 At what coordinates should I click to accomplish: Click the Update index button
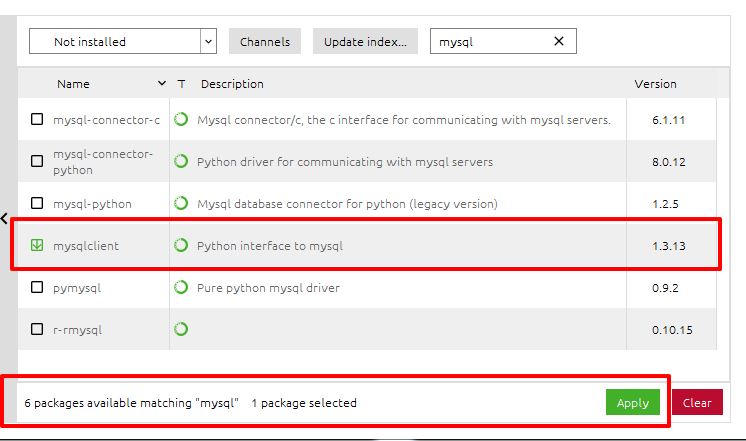[x=365, y=41]
